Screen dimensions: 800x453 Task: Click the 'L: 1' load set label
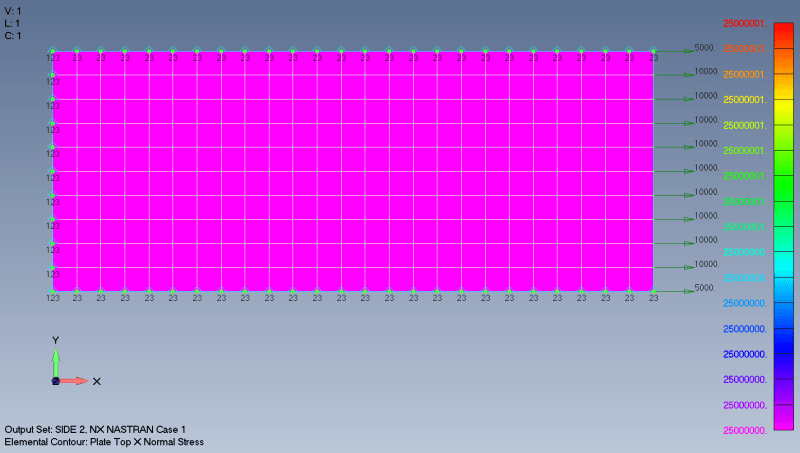coord(12,23)
